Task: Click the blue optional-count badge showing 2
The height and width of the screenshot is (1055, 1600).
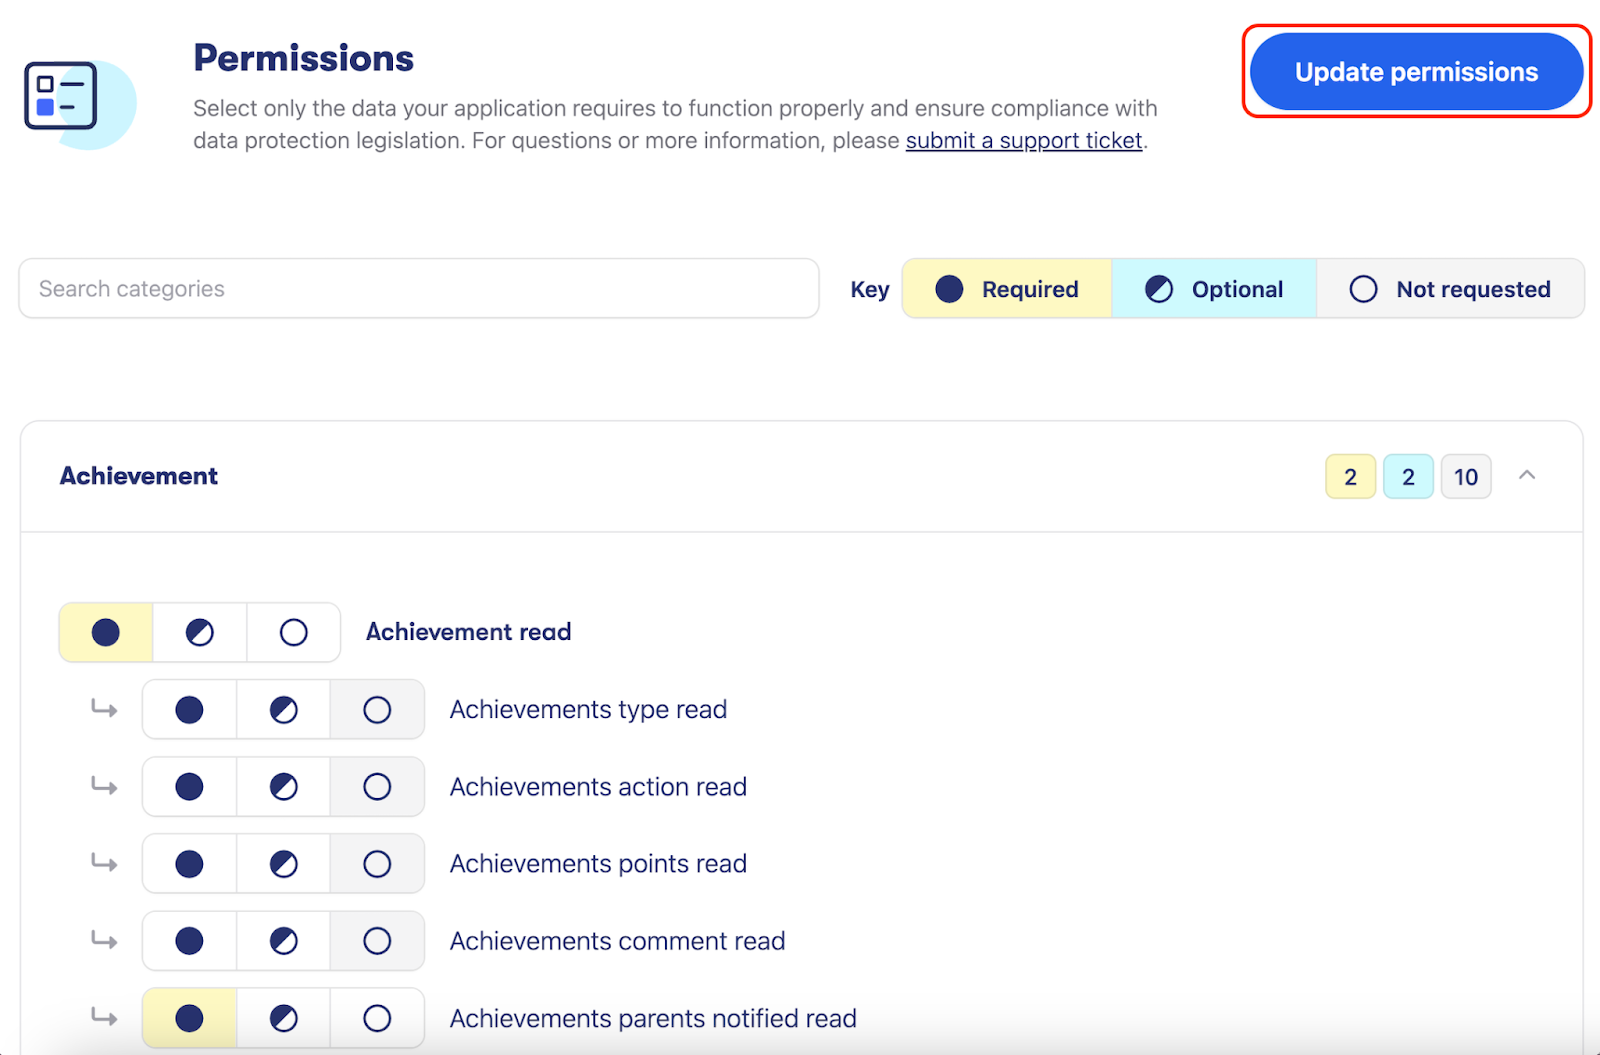Action: pyautogui.click(x=1408, y=476)
